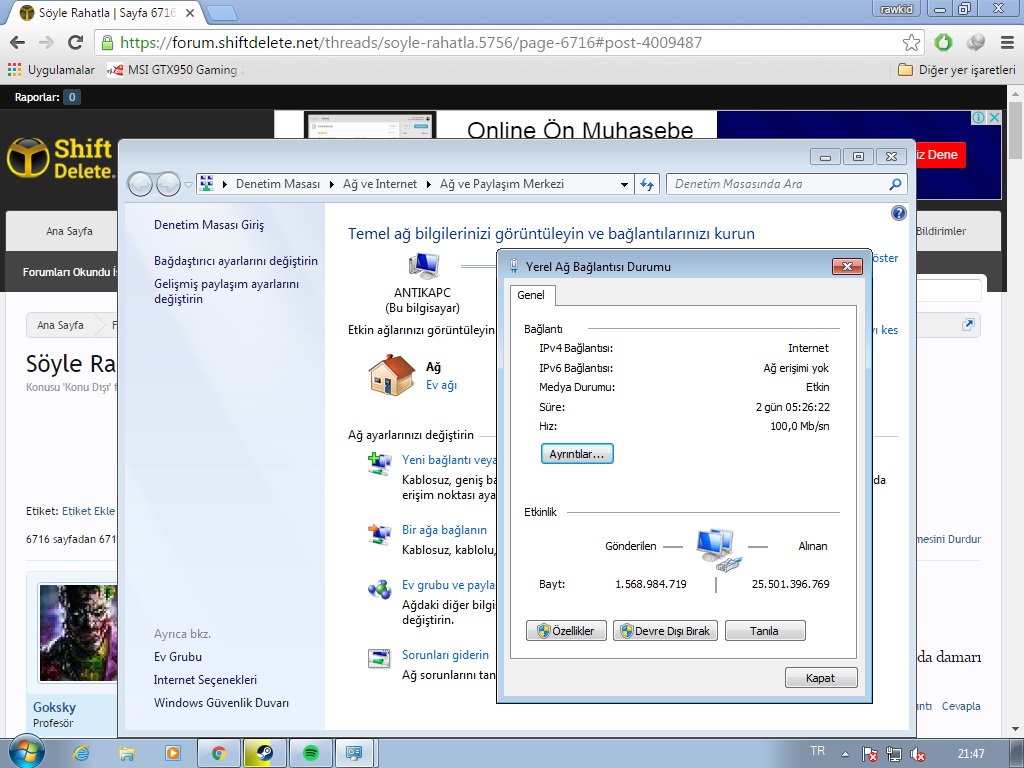Click Chrome back navigation button
Viewport: 1024px width, 768px height.
click(17, 42)
